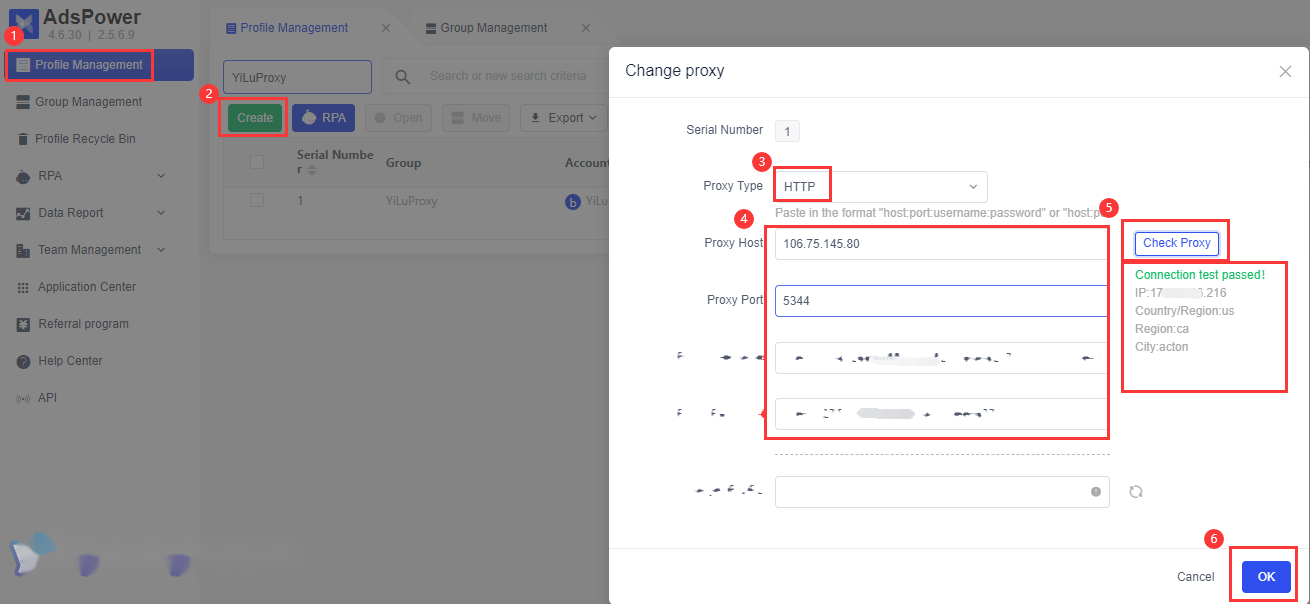Click the Application Center grid icon

23,287
